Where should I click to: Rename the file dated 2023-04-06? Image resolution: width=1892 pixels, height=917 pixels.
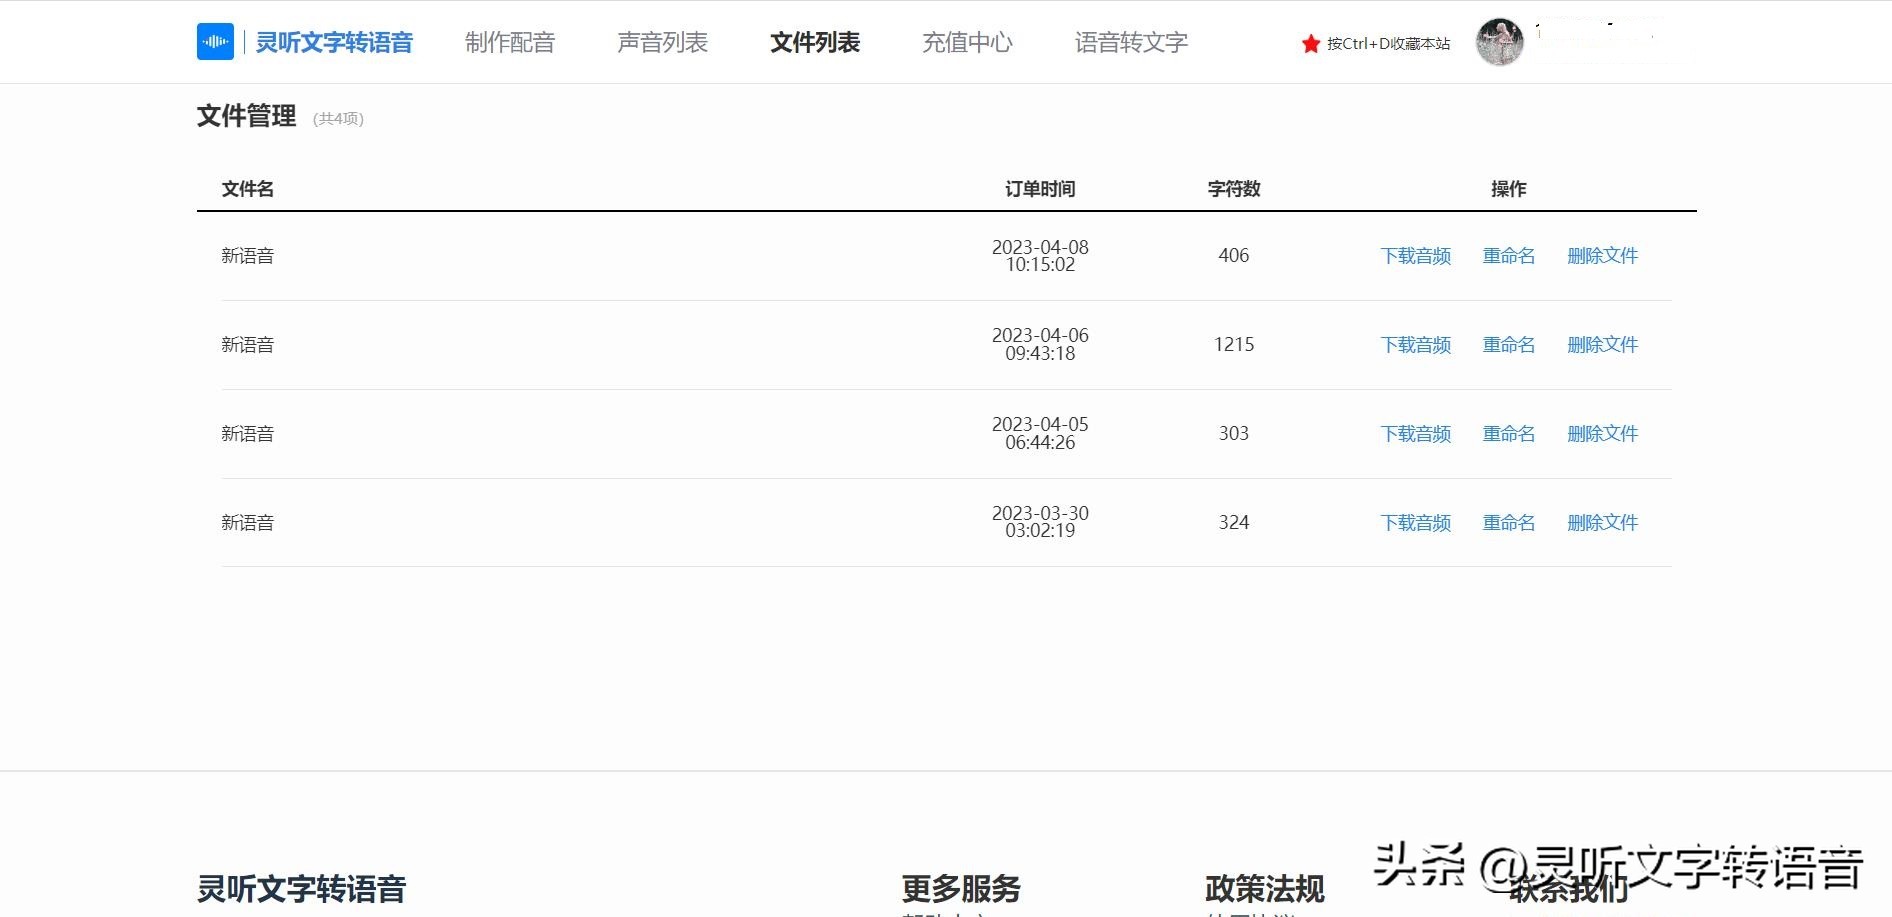(x=1508, y=344)
